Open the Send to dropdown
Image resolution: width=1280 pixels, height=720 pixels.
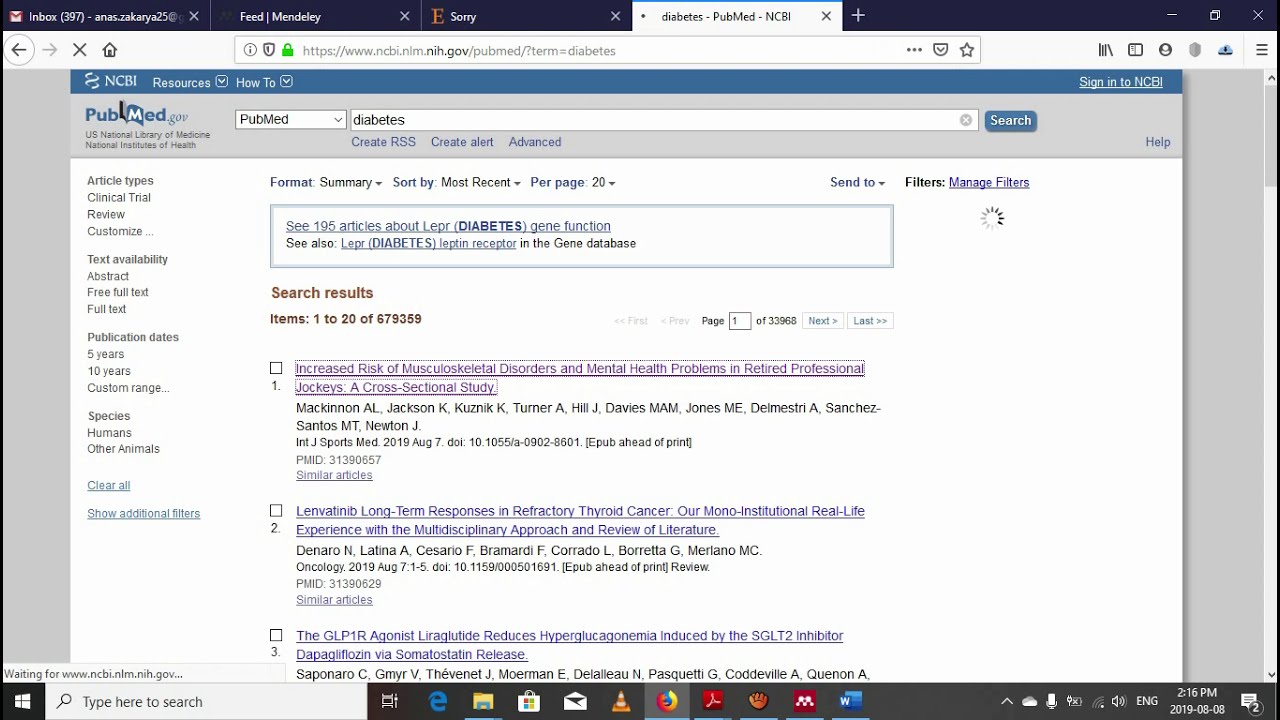857,182
